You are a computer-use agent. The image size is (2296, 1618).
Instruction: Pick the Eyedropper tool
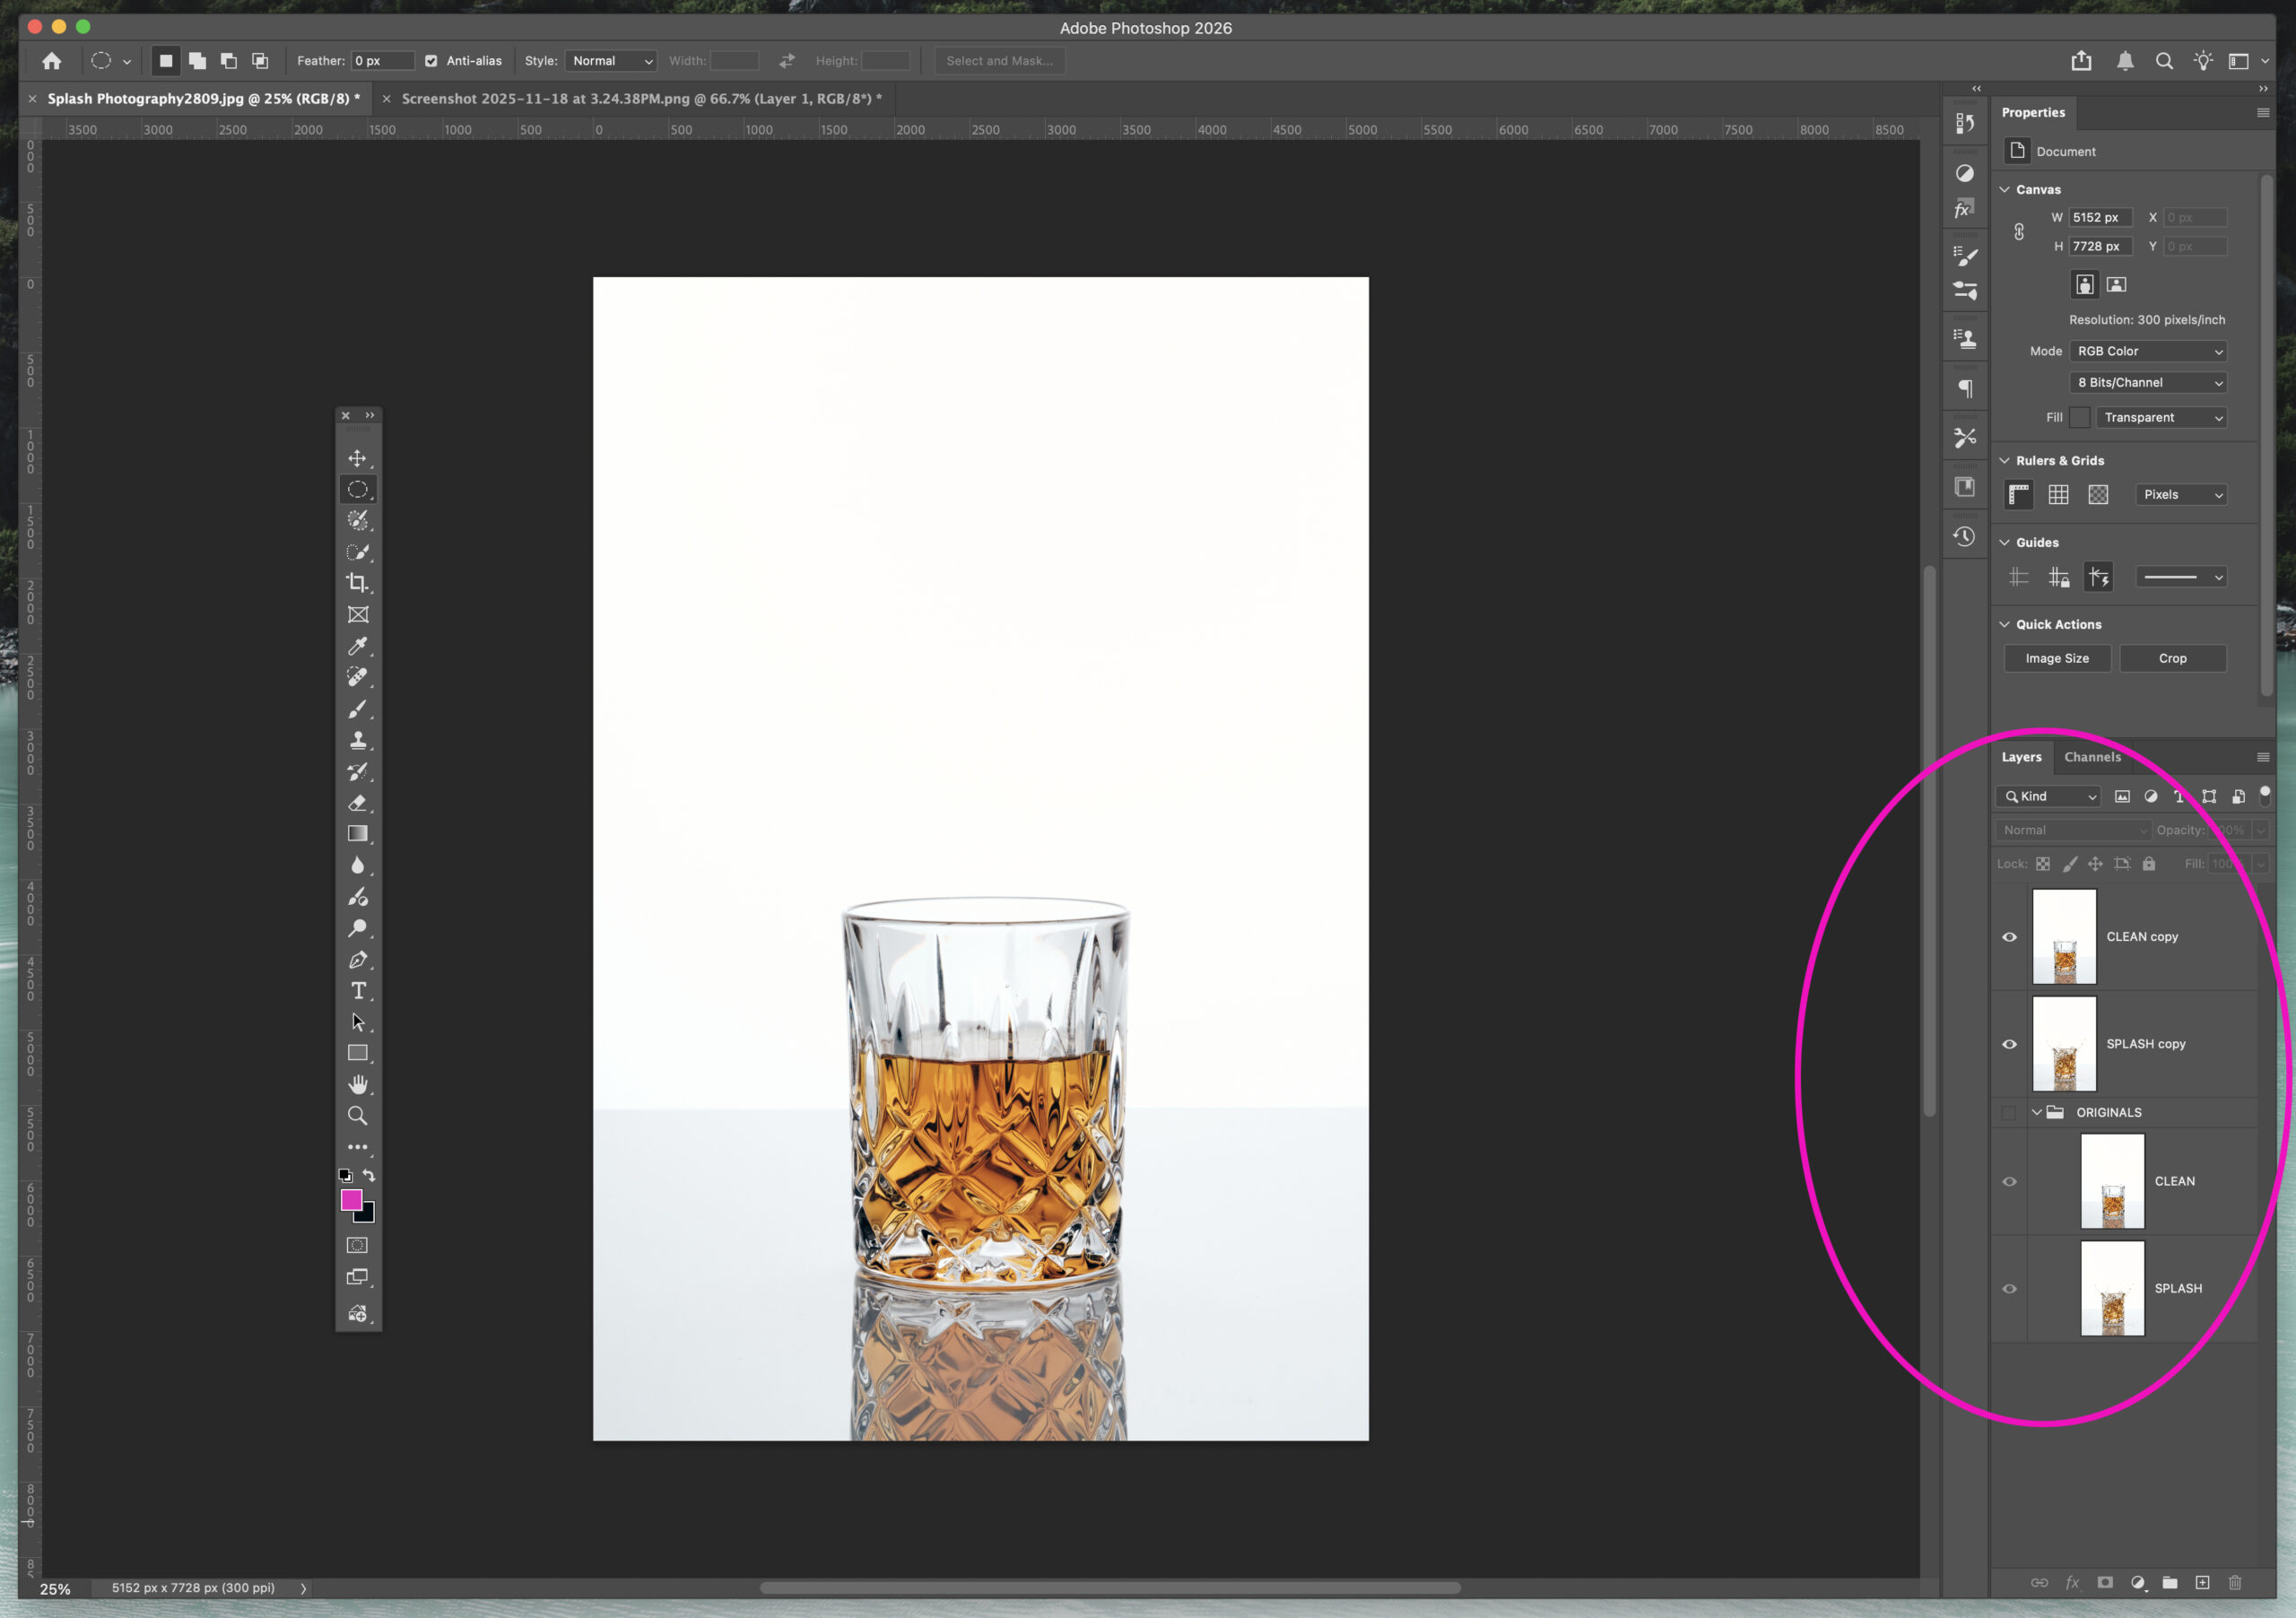click(x=358, y=646)
